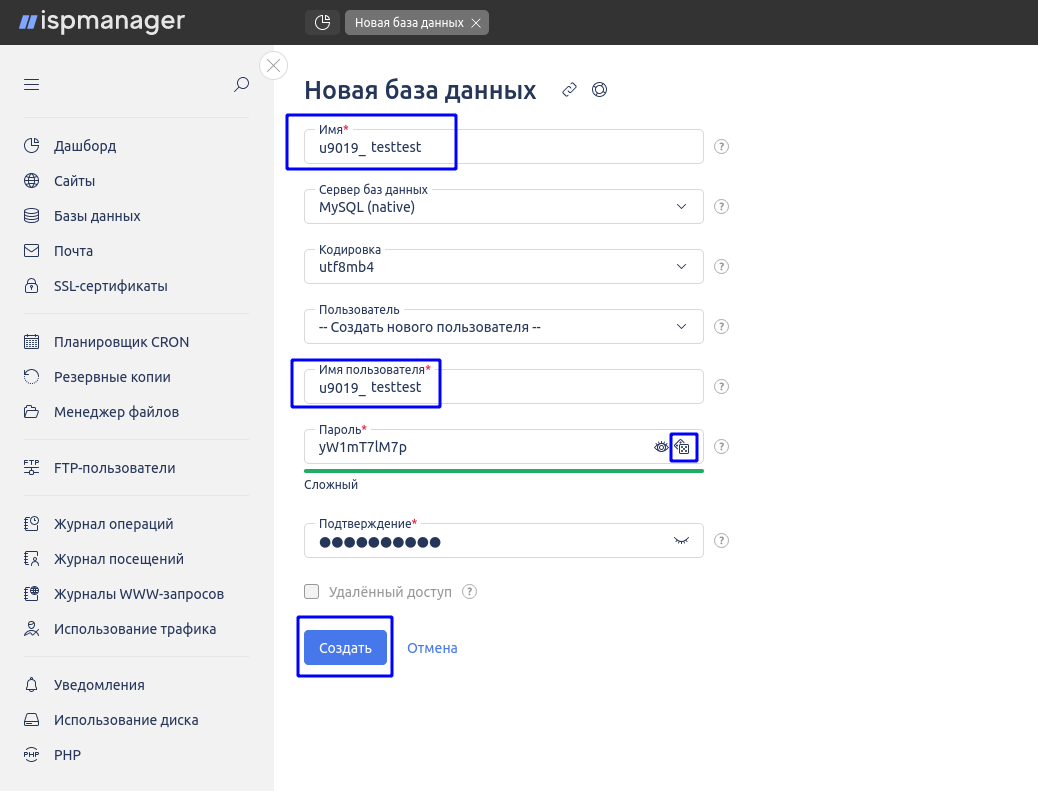Click the SSL-сертификаты lock icon
The width and height of the screenshot is (1038, 791).
pos(31,286)
